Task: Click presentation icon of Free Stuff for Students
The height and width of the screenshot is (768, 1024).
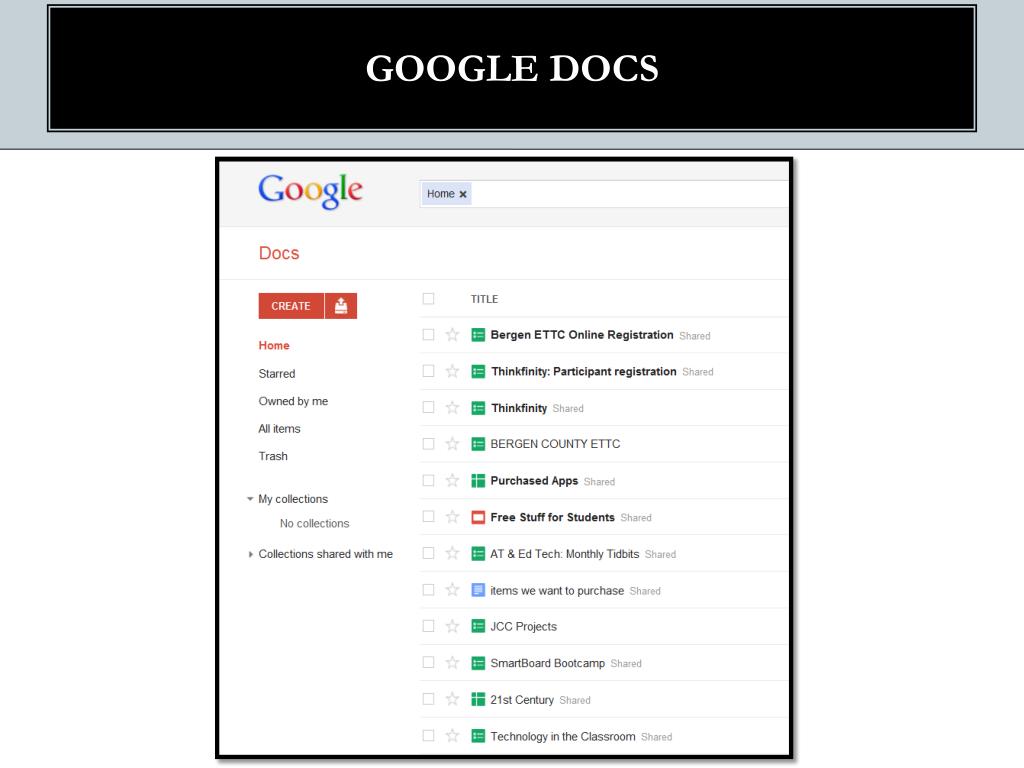Action: 478,517
